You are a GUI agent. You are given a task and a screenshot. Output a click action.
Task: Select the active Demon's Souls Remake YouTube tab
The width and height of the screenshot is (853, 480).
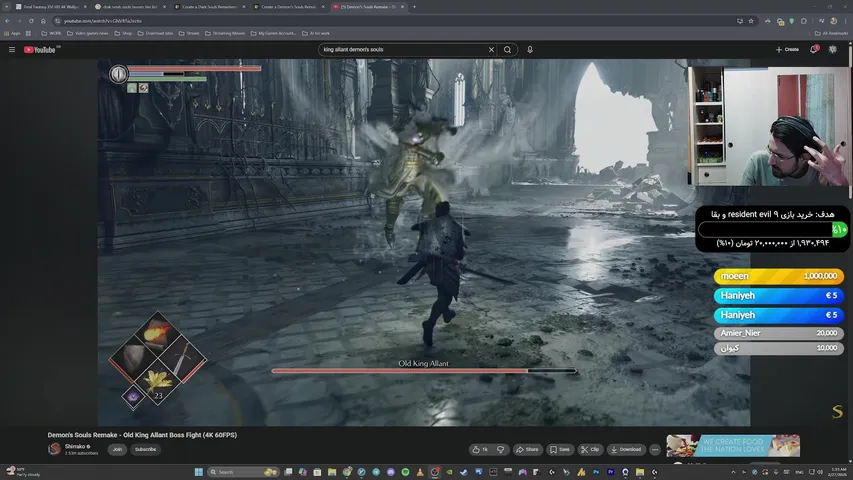pyautogui.click(x=368, y=7)
